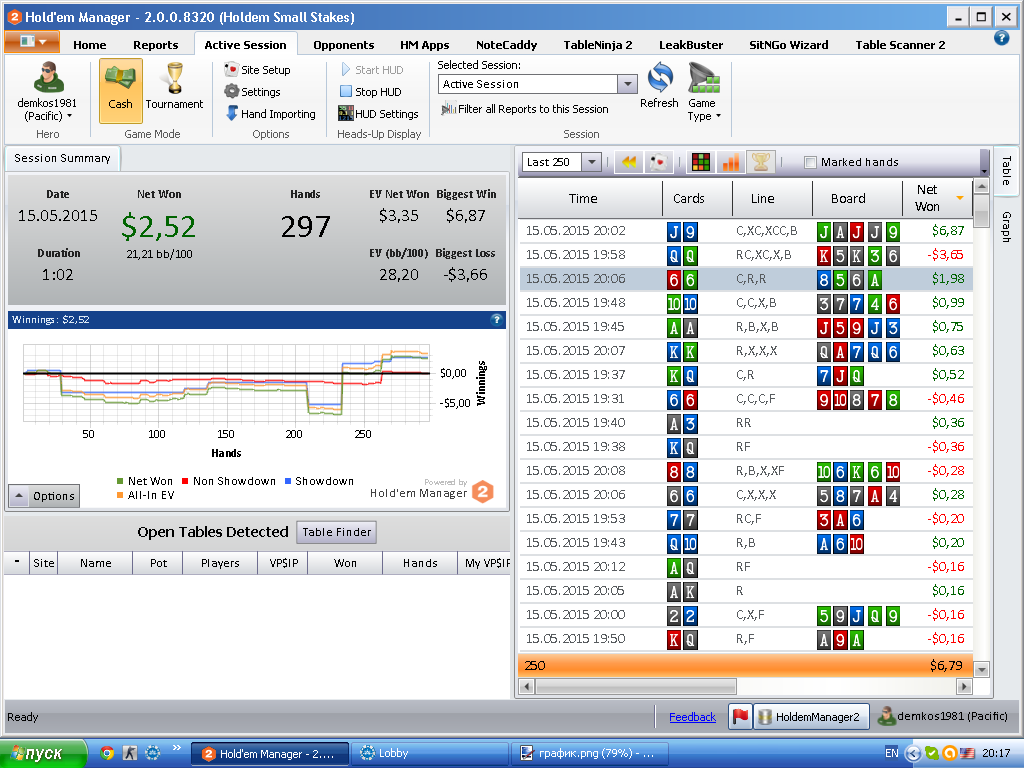This screenshot has width=1024, height=768.
Task: Open Lobby taskbar window
Action: (x=428, y=753)
